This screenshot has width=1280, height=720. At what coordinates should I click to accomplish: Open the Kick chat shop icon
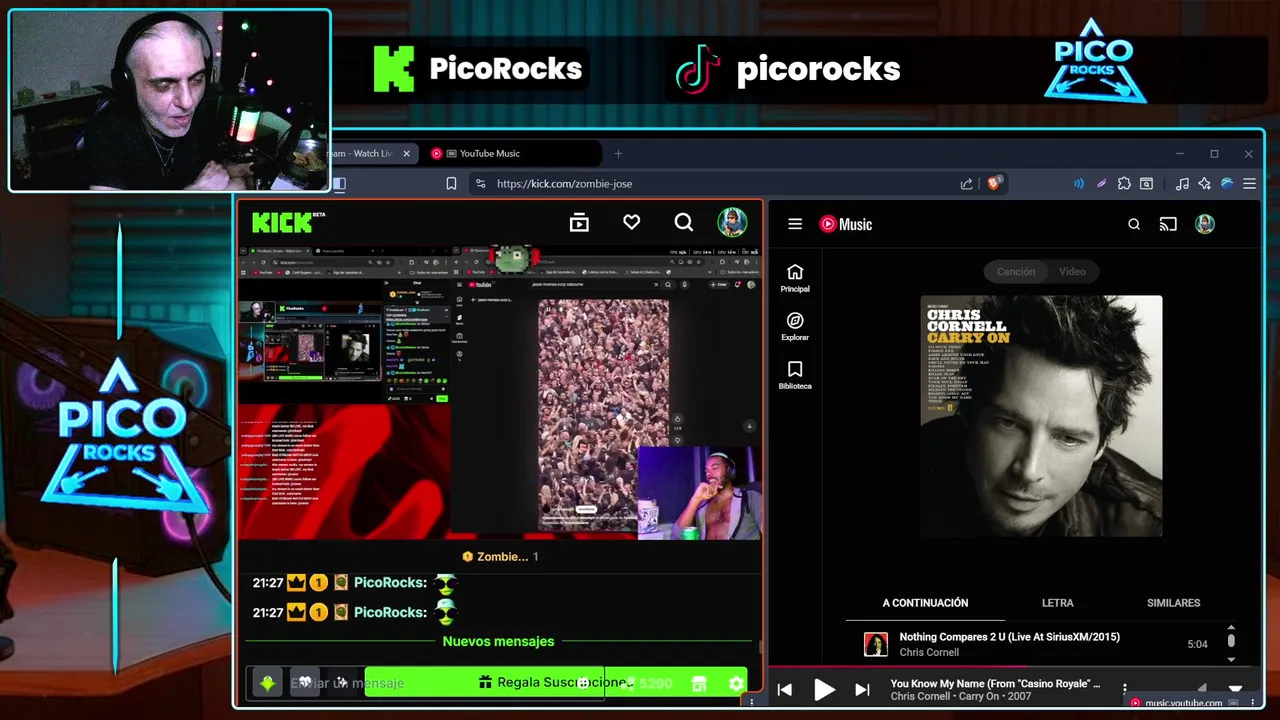tap(699, 683)
